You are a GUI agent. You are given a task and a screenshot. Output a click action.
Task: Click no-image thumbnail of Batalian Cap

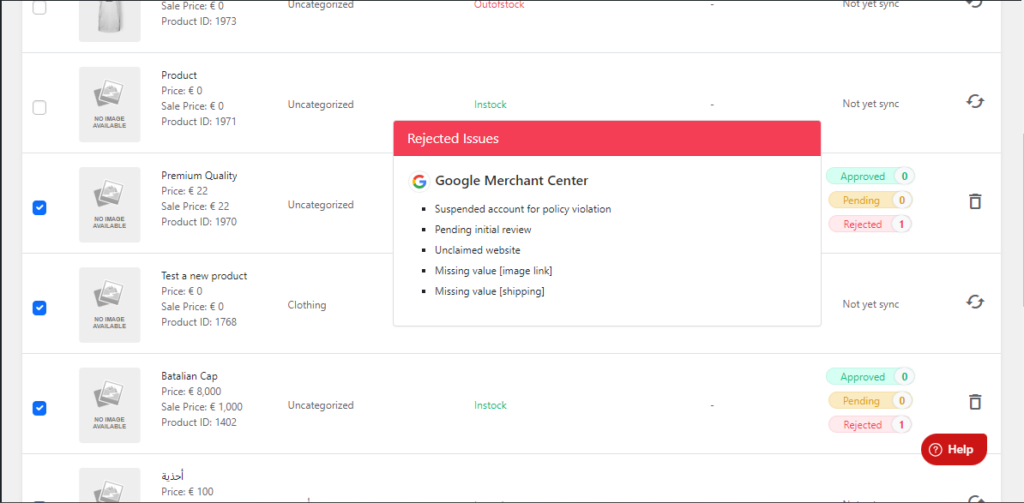point(110,405)
